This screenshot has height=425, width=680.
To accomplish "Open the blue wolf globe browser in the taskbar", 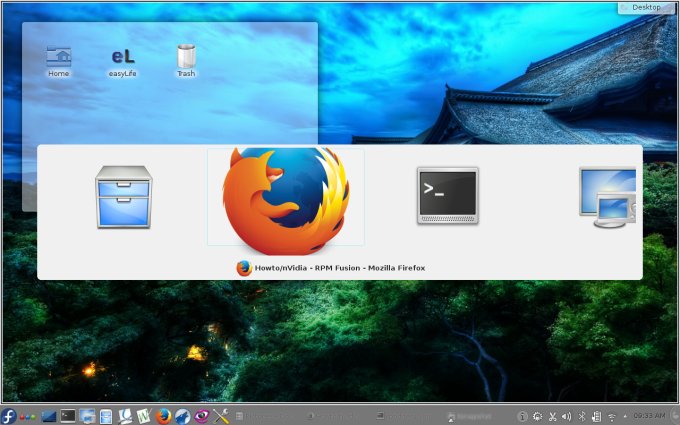I will point(183,416).
